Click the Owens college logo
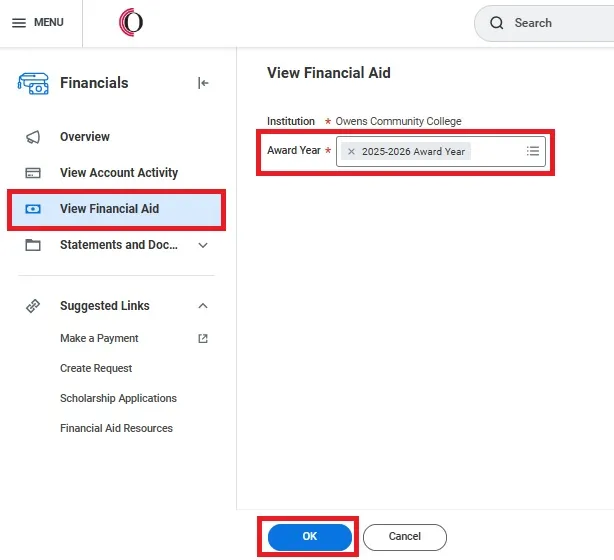 point(131,22)
